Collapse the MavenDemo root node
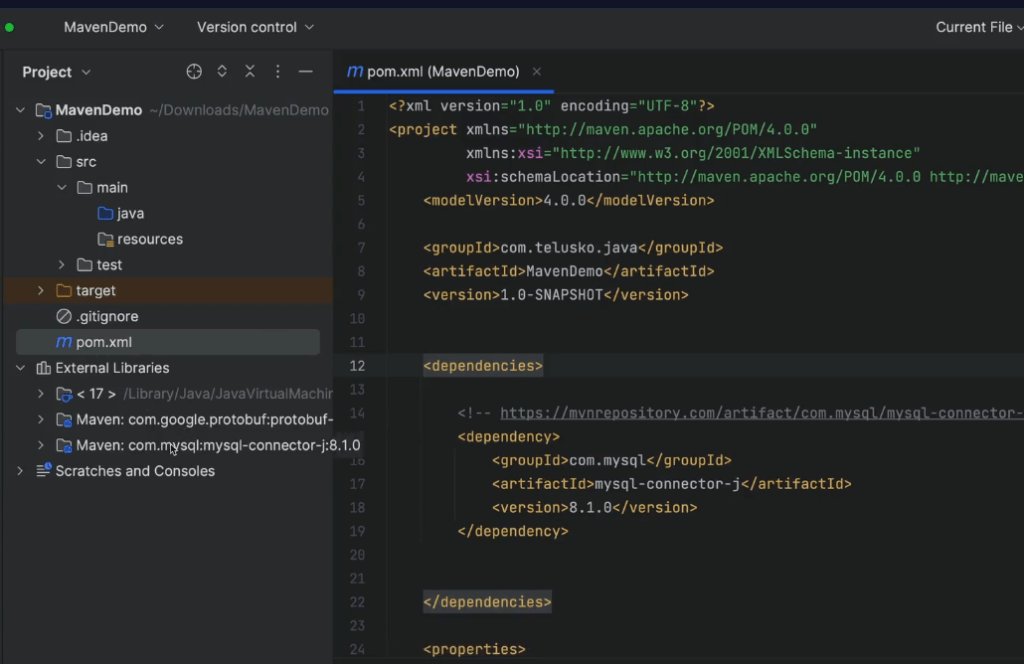The image size is (1024, 664). (20, 110)
